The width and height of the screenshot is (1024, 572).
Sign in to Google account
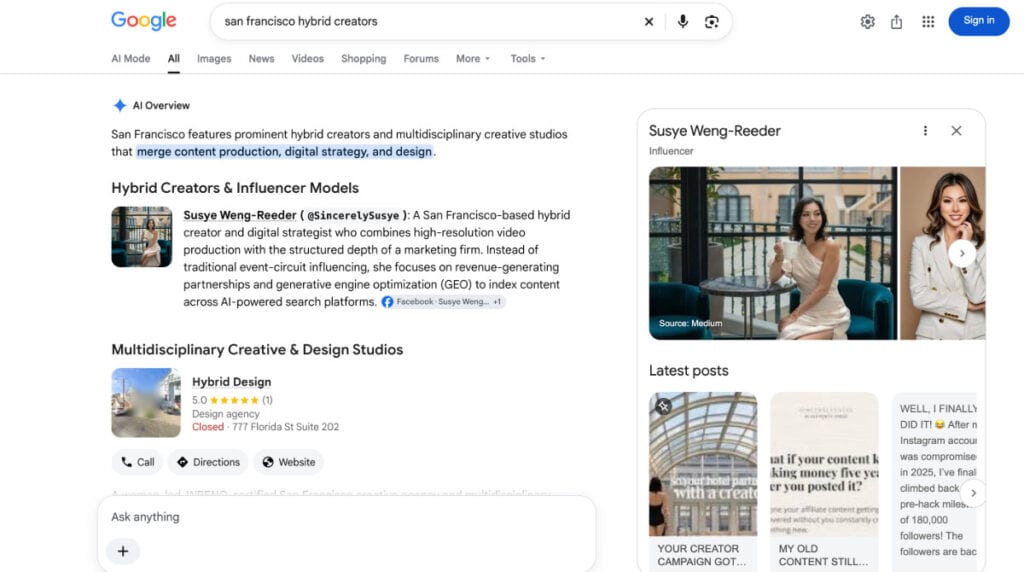[978, 21]
